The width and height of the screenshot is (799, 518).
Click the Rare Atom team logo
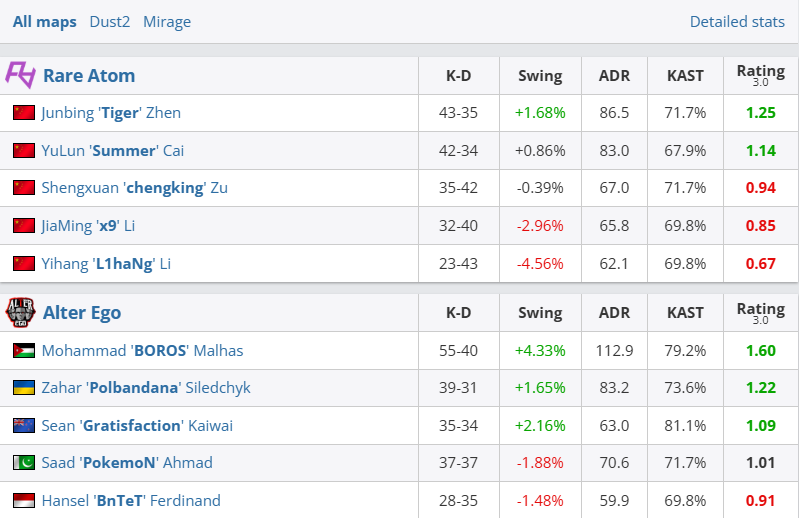coord(20,75)
